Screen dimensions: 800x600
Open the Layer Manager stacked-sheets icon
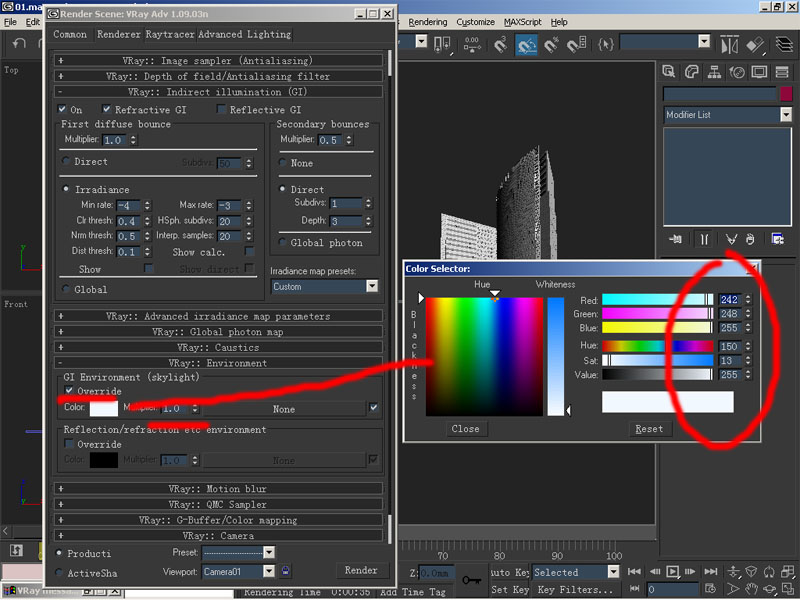coord(784,45)
